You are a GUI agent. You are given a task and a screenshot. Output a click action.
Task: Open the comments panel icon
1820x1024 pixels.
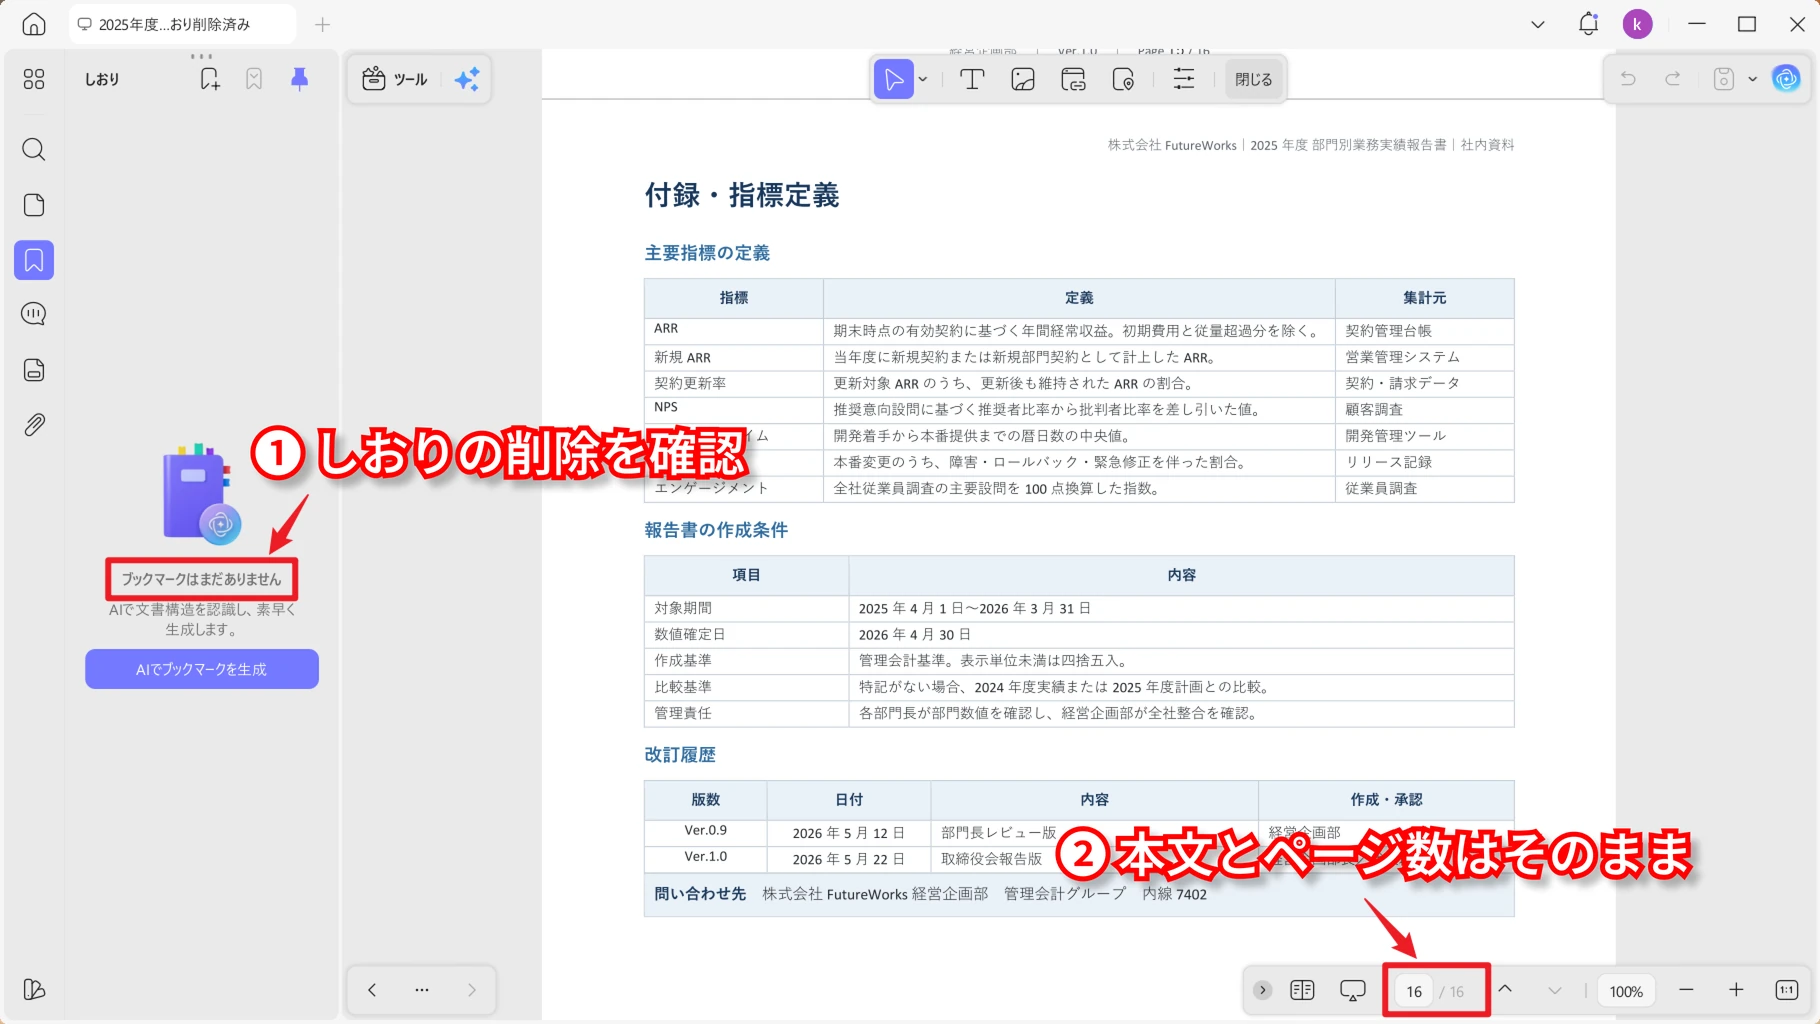34,314
